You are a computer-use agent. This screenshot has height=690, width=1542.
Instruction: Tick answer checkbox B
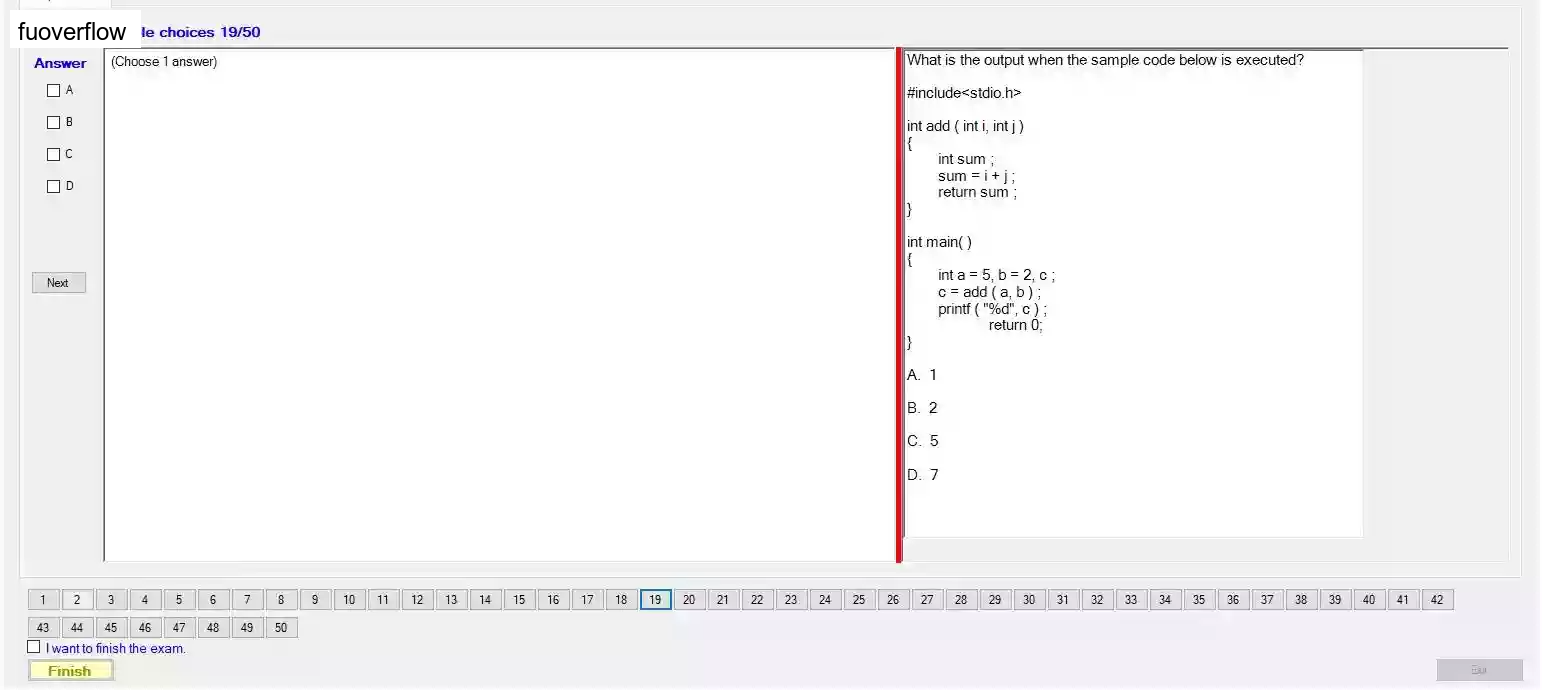54,123
